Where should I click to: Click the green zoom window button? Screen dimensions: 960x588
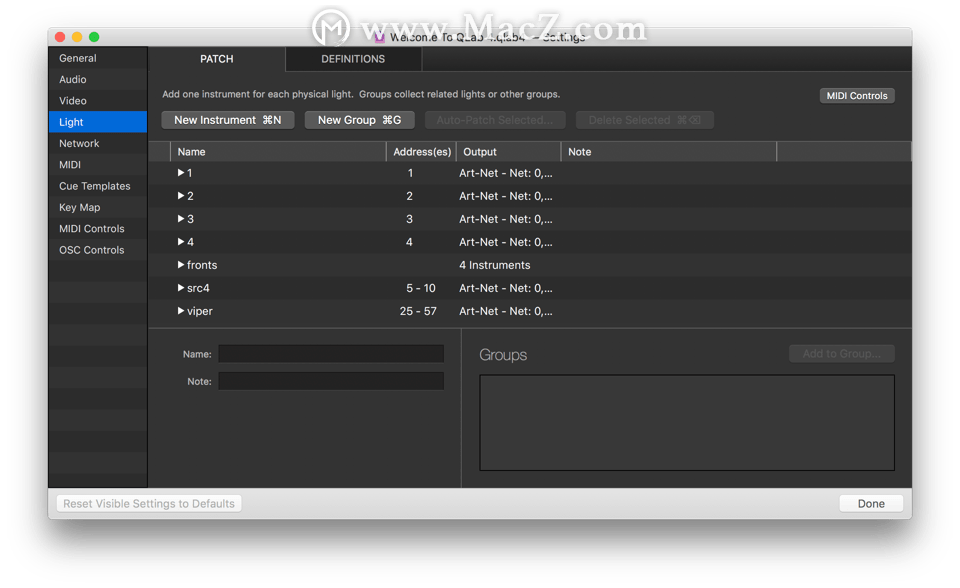pyautogui.click(x=94, y=37)
